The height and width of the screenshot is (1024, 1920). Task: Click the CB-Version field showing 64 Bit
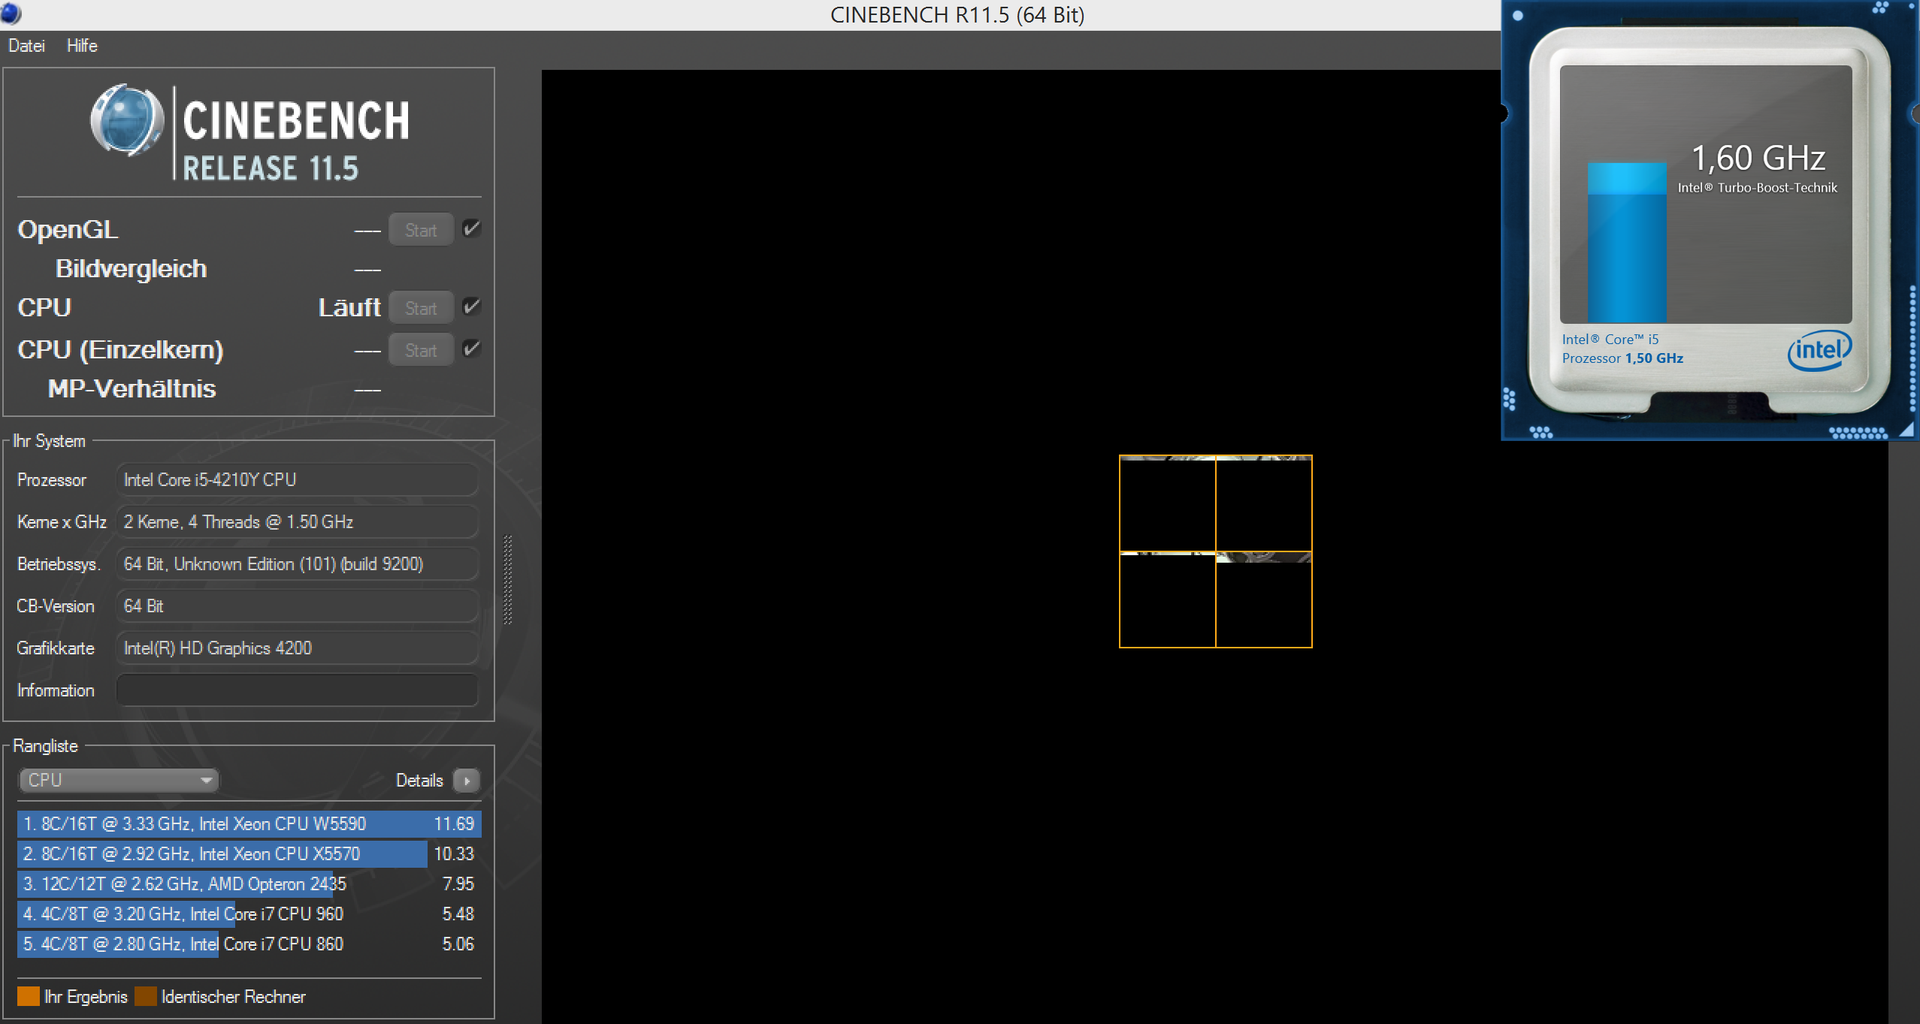tap(297, 606)
